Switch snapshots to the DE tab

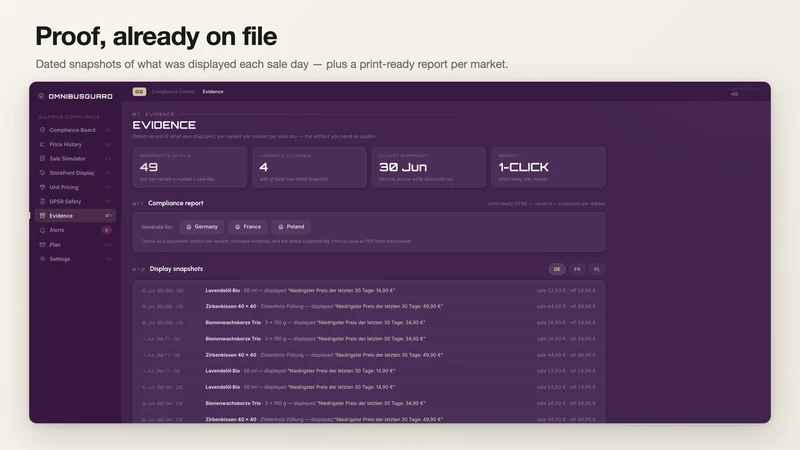pos(557,269)
